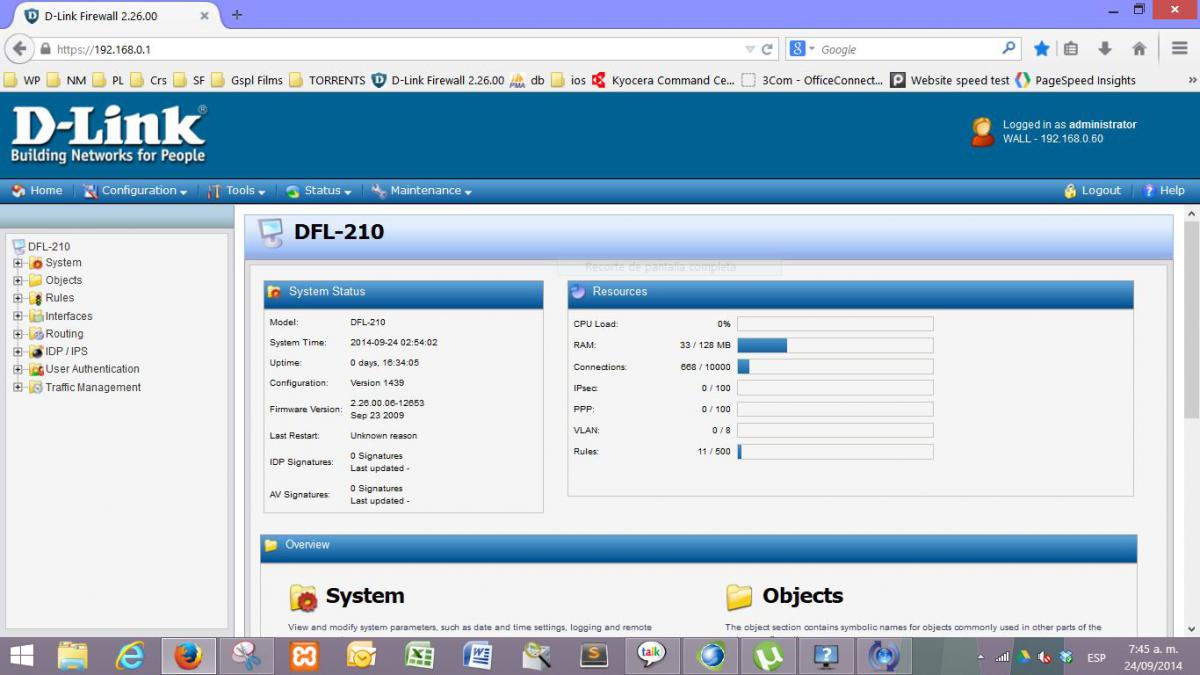The width and height of the screenshot is (1200, 675).
Task: Expand the Interfaces tree node
Action: 18,316
